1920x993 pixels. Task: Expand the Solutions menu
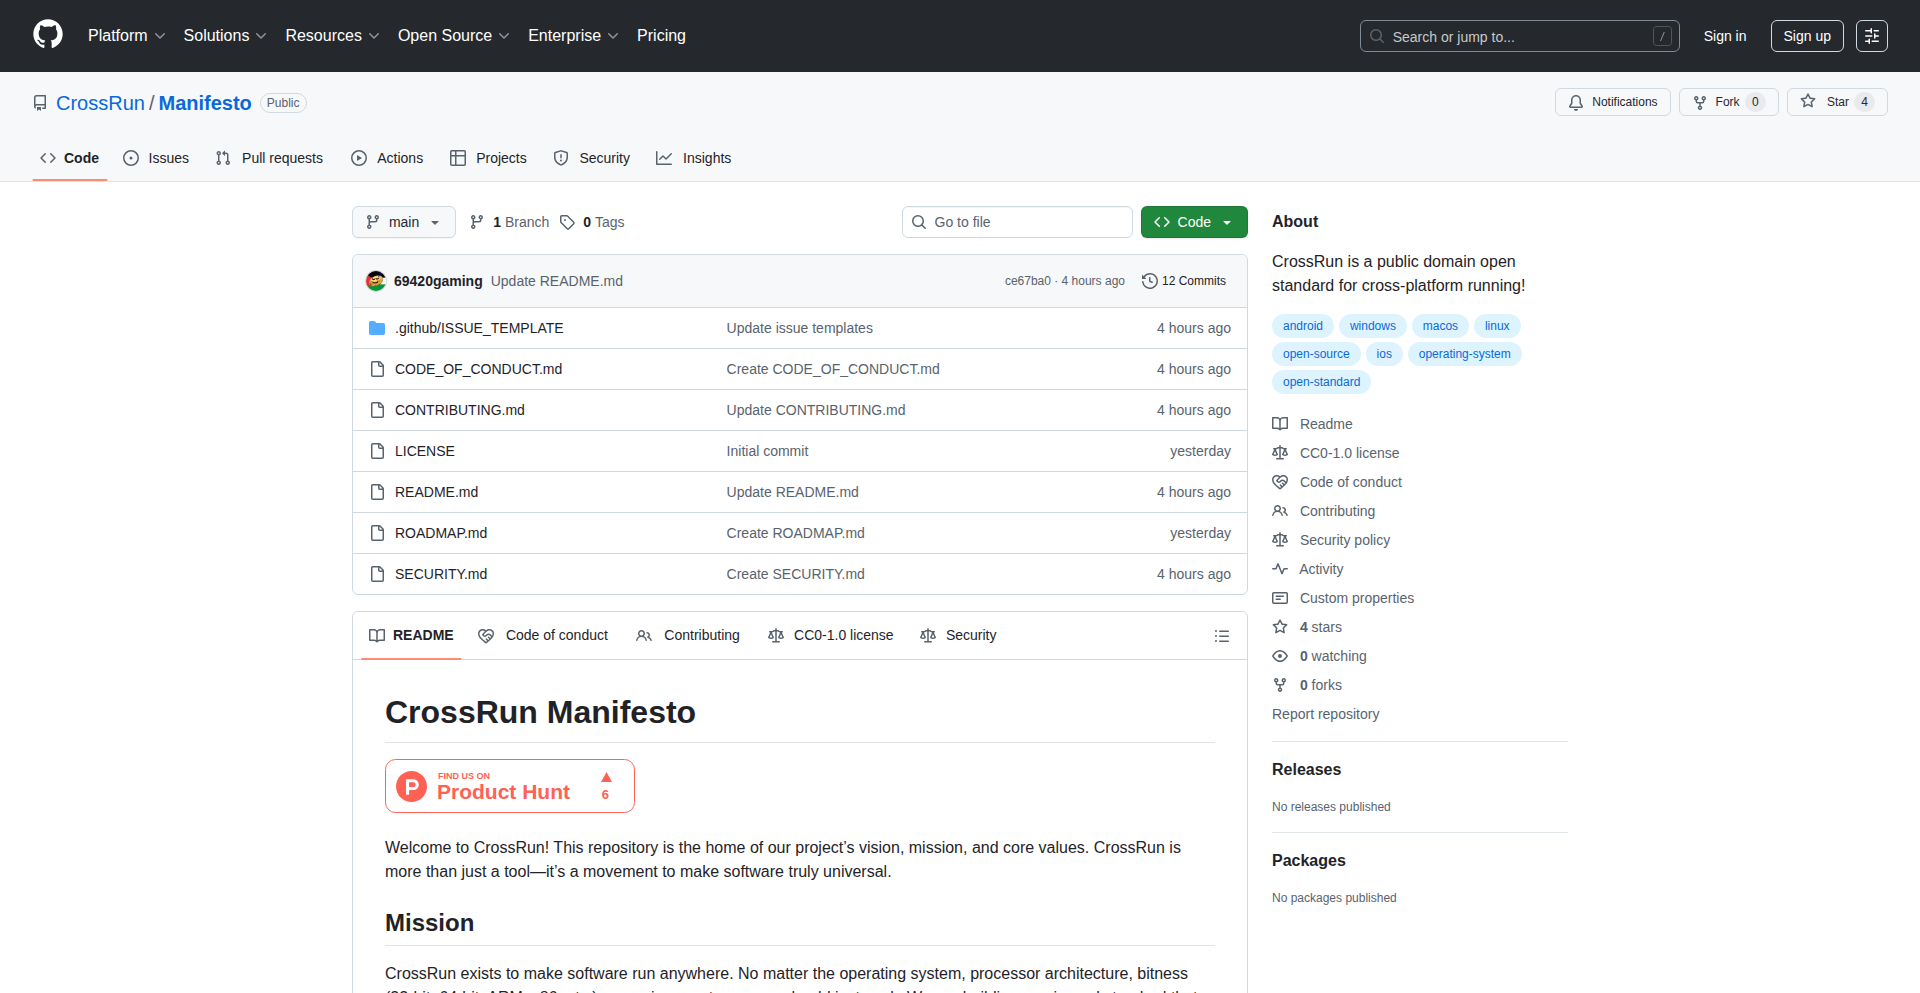click(225, 36)
